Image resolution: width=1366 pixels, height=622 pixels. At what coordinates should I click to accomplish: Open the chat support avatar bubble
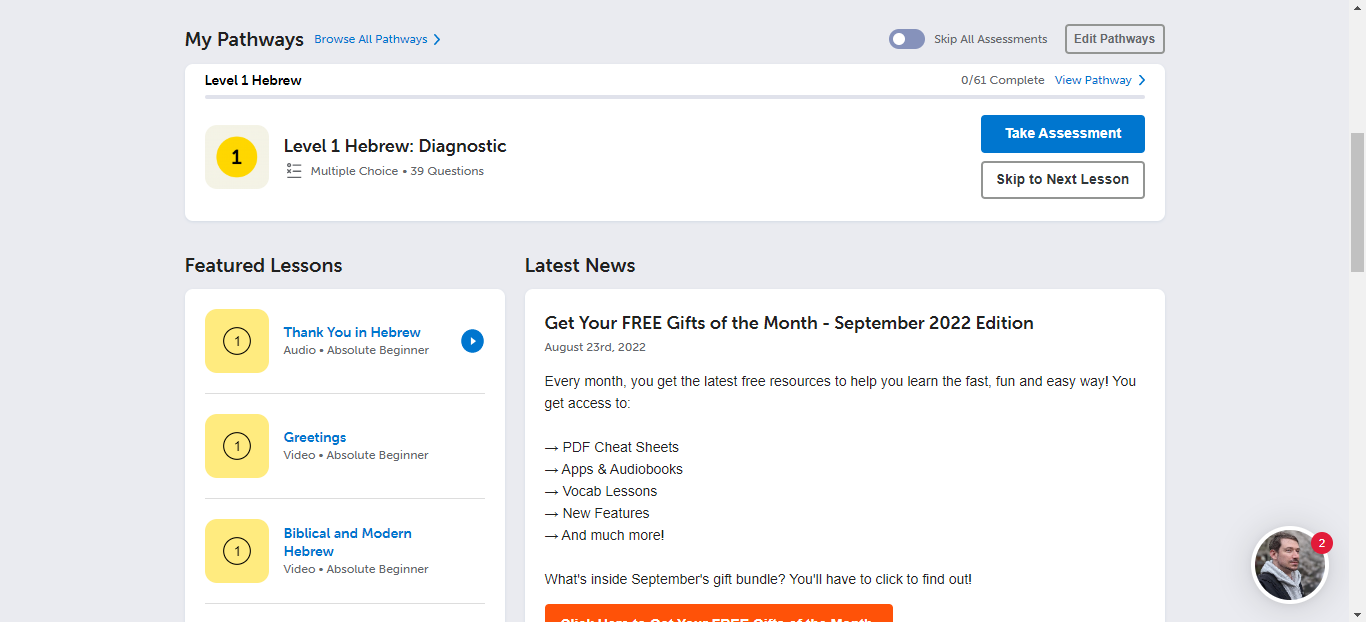pyautogui.click(x=1289, y=566)
